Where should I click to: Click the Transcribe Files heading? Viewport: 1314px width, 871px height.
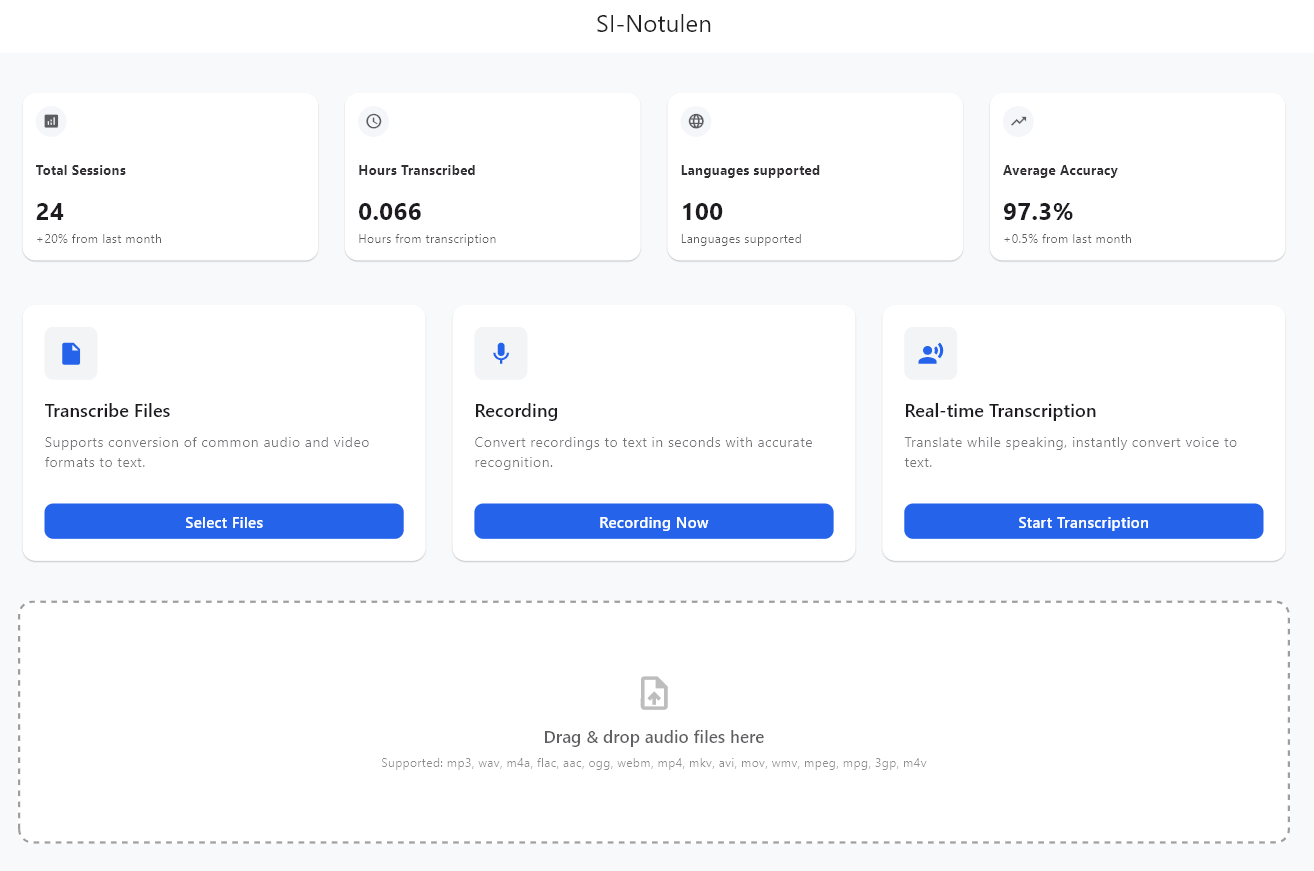point(108,411)
